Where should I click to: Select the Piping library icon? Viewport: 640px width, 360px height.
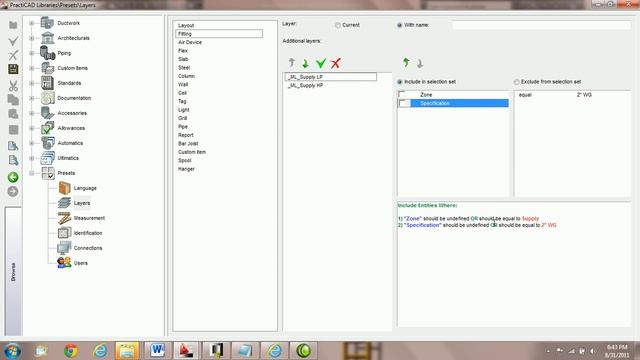pos(47,53)
